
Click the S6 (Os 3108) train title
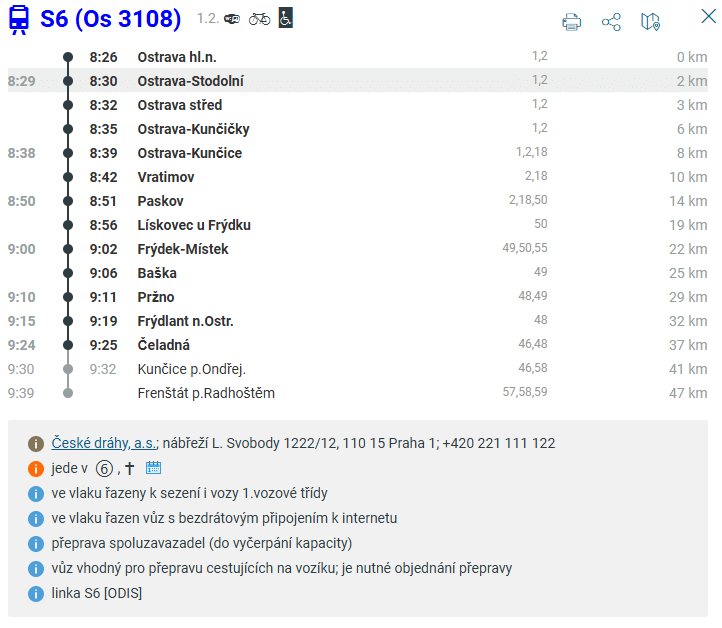(111, 19)
